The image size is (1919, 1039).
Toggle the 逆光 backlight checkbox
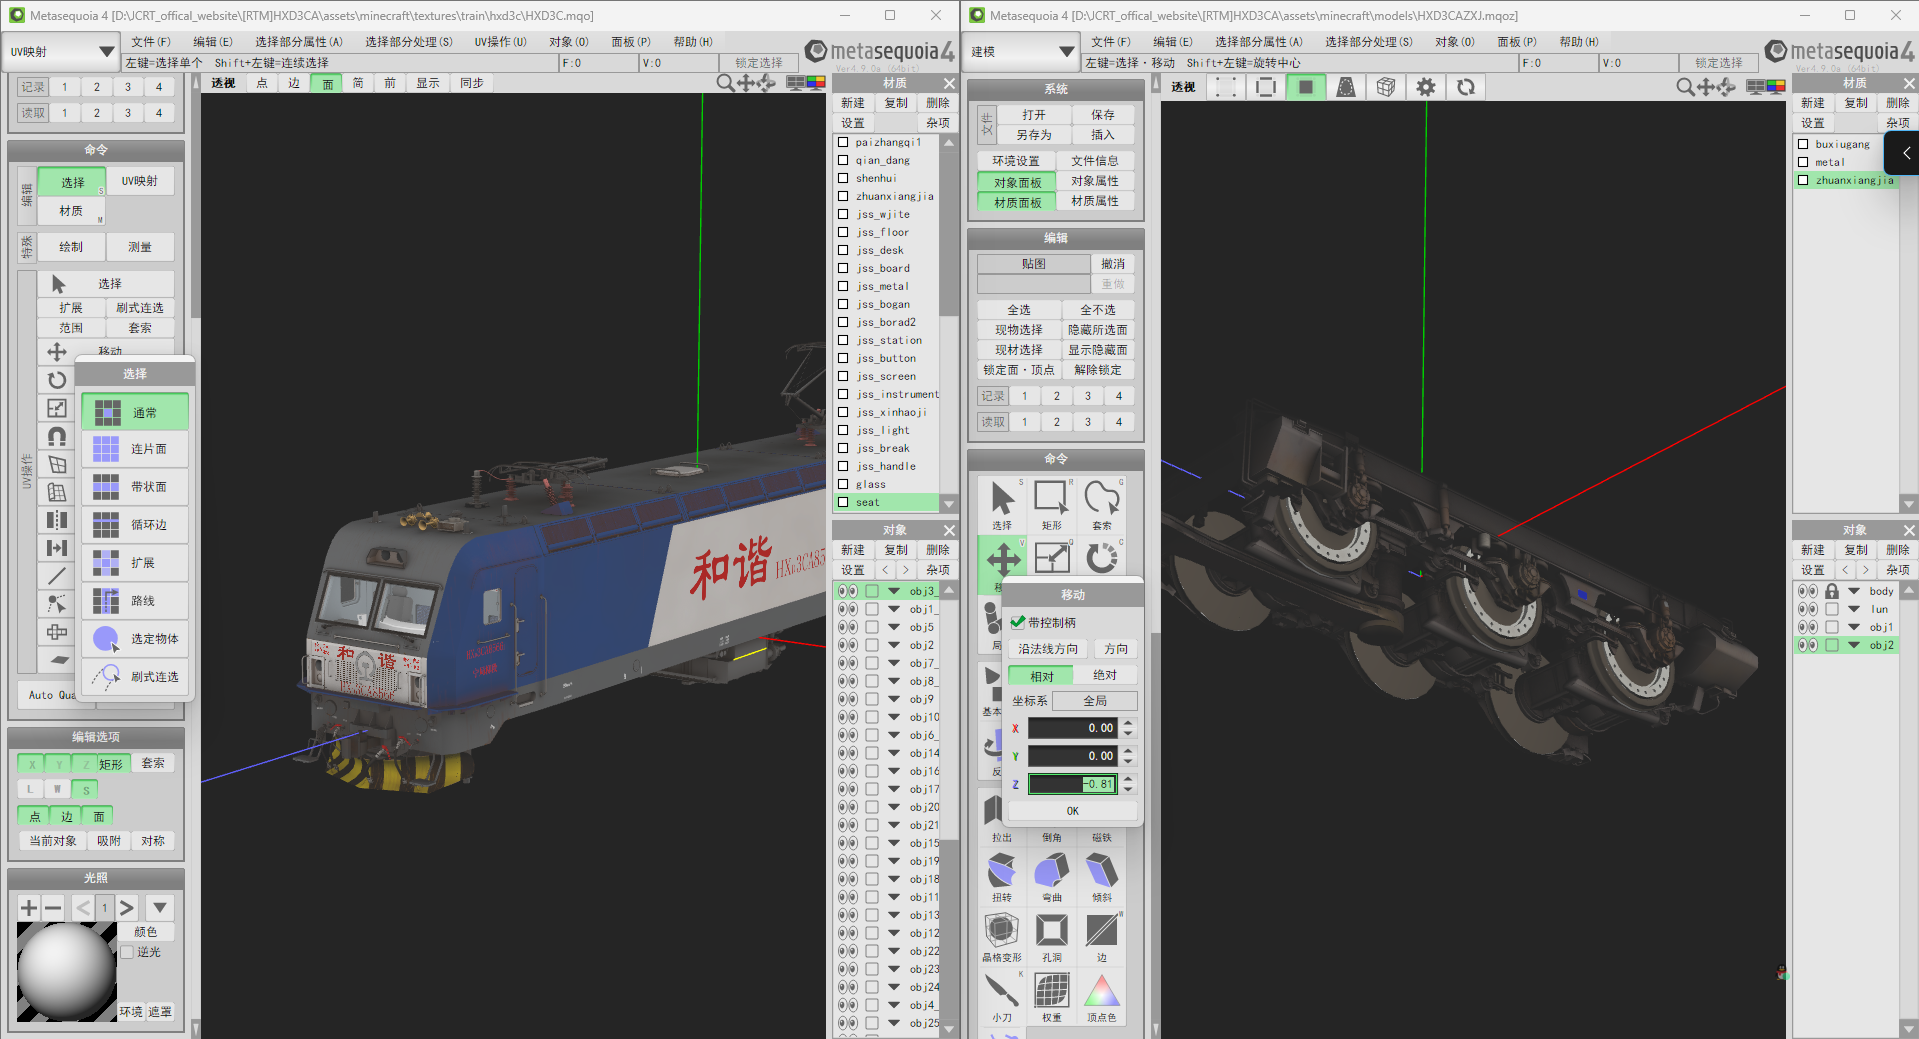[127, 952]
